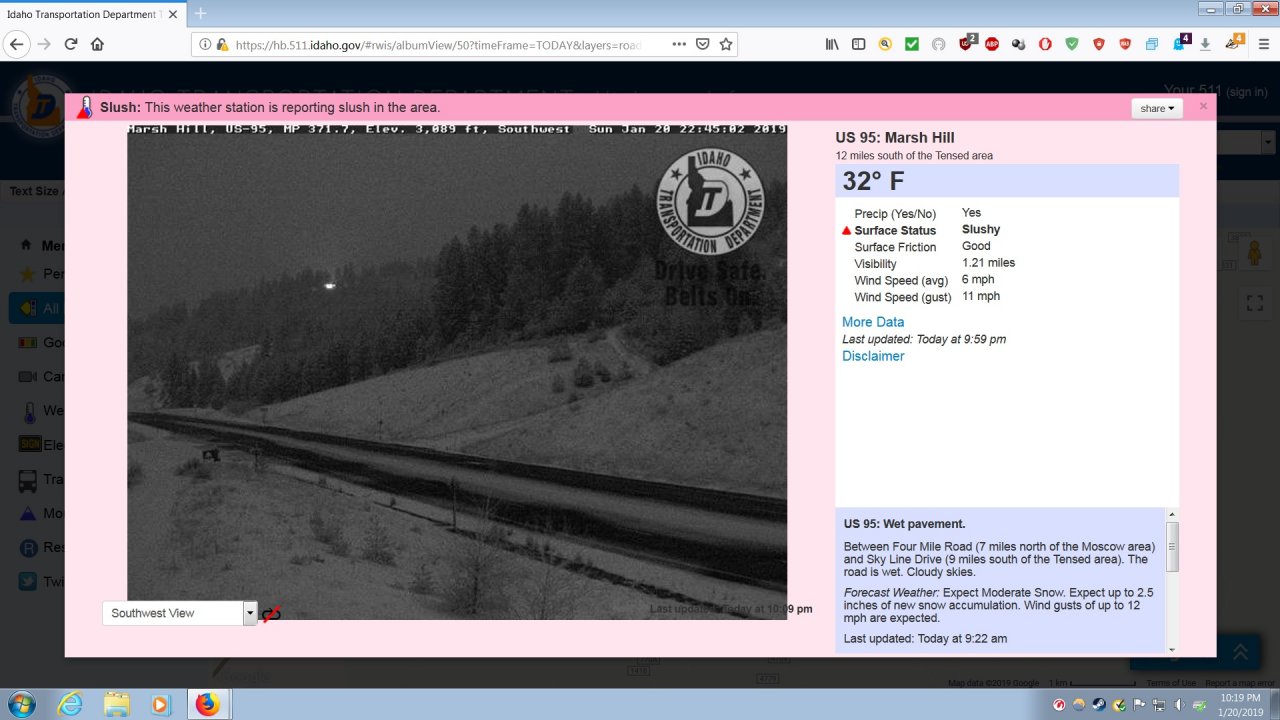Open the Disclaimer link
The width and height of the screenshot is (1280, 720).
point(872,356)
